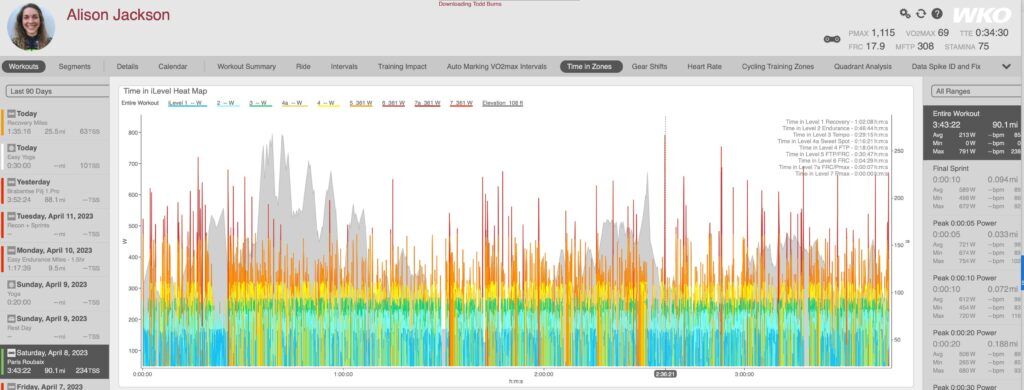Open the Data Spike ID and Fix tab

pyautogui.click(x=946, y=67)
